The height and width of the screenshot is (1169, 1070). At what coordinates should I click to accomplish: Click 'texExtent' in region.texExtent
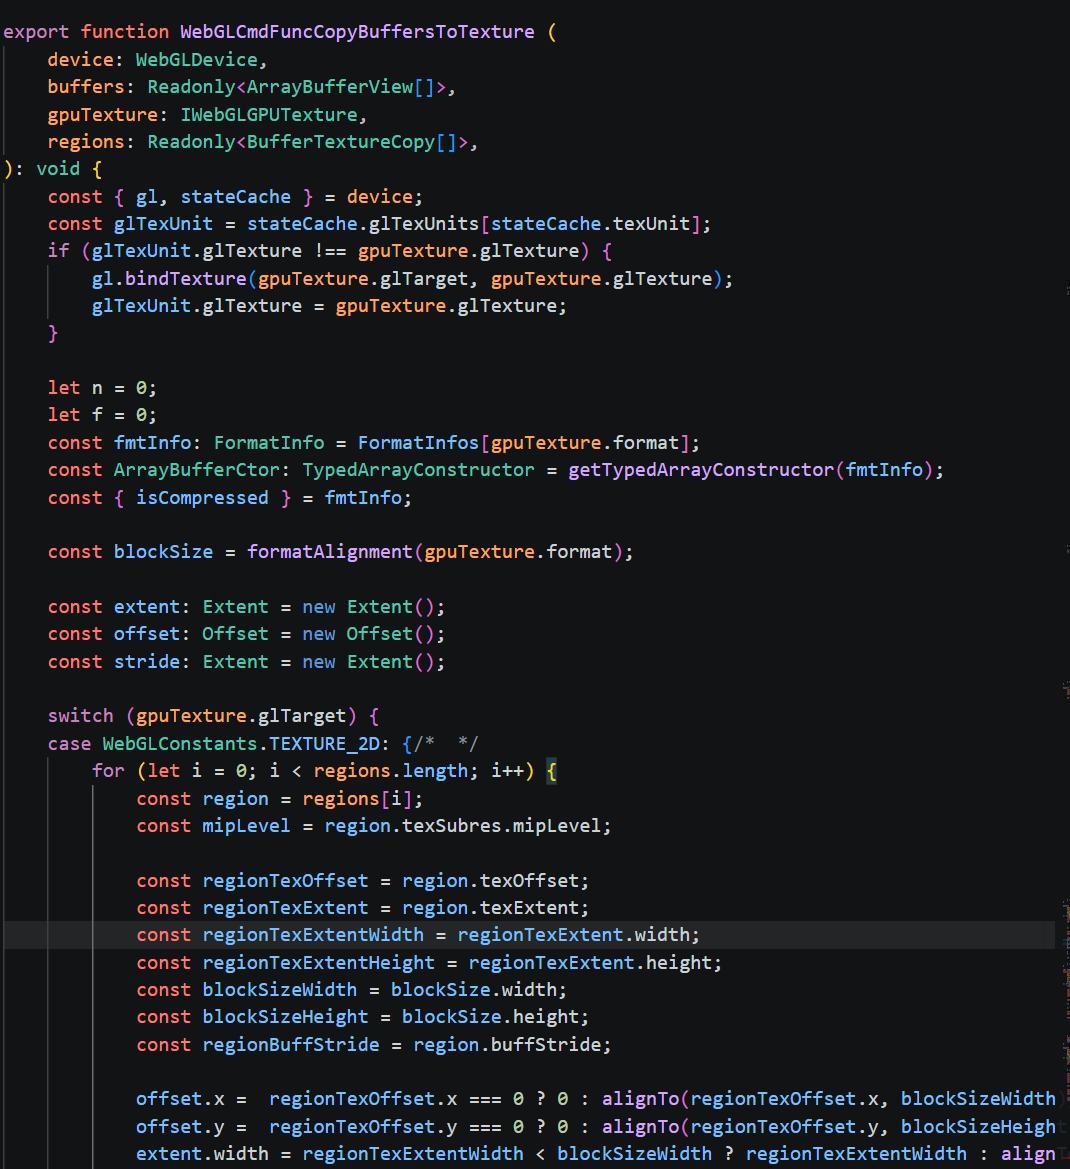coord(529,908)
